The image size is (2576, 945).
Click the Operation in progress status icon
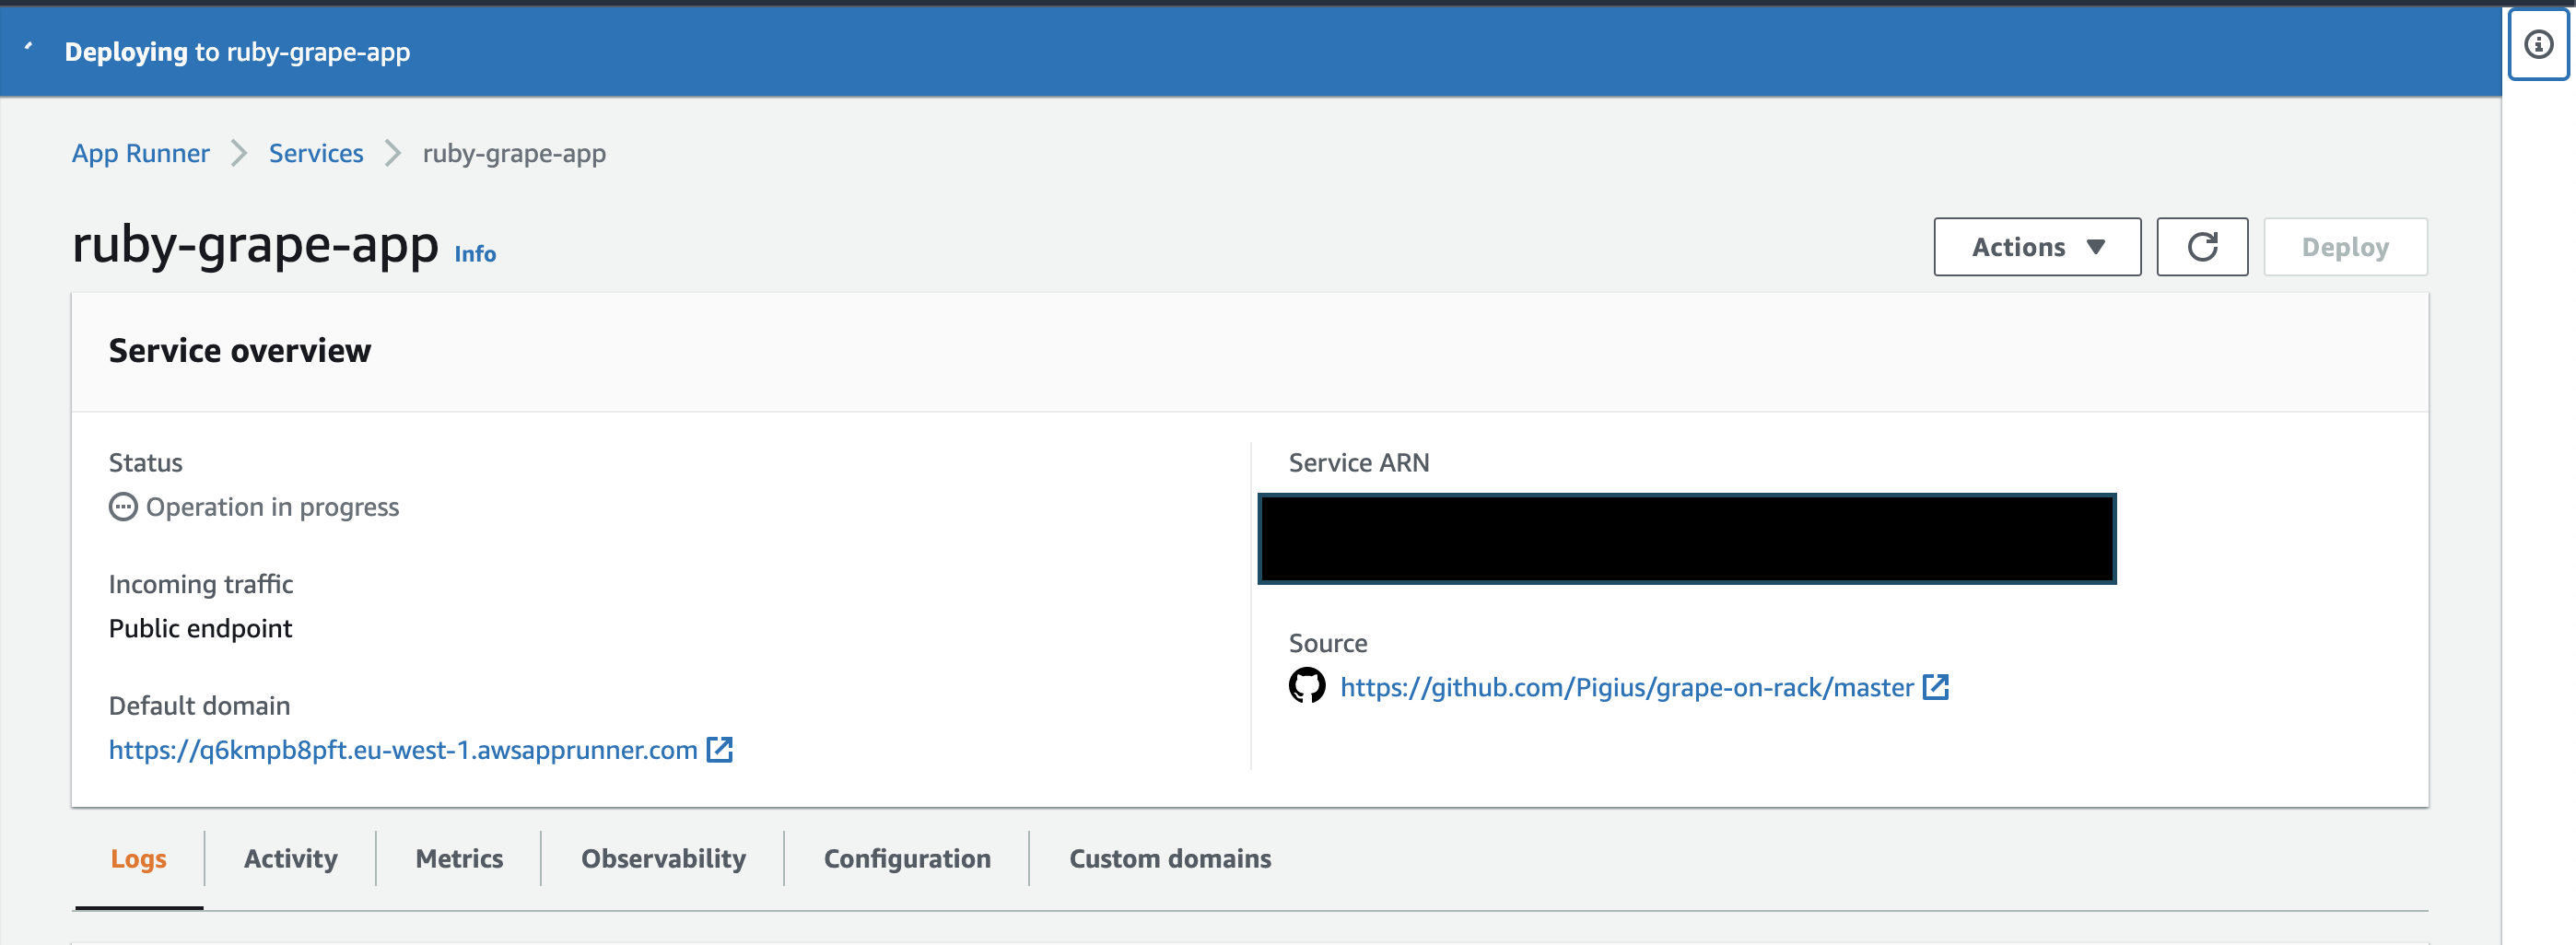click(x=122, y=507)
